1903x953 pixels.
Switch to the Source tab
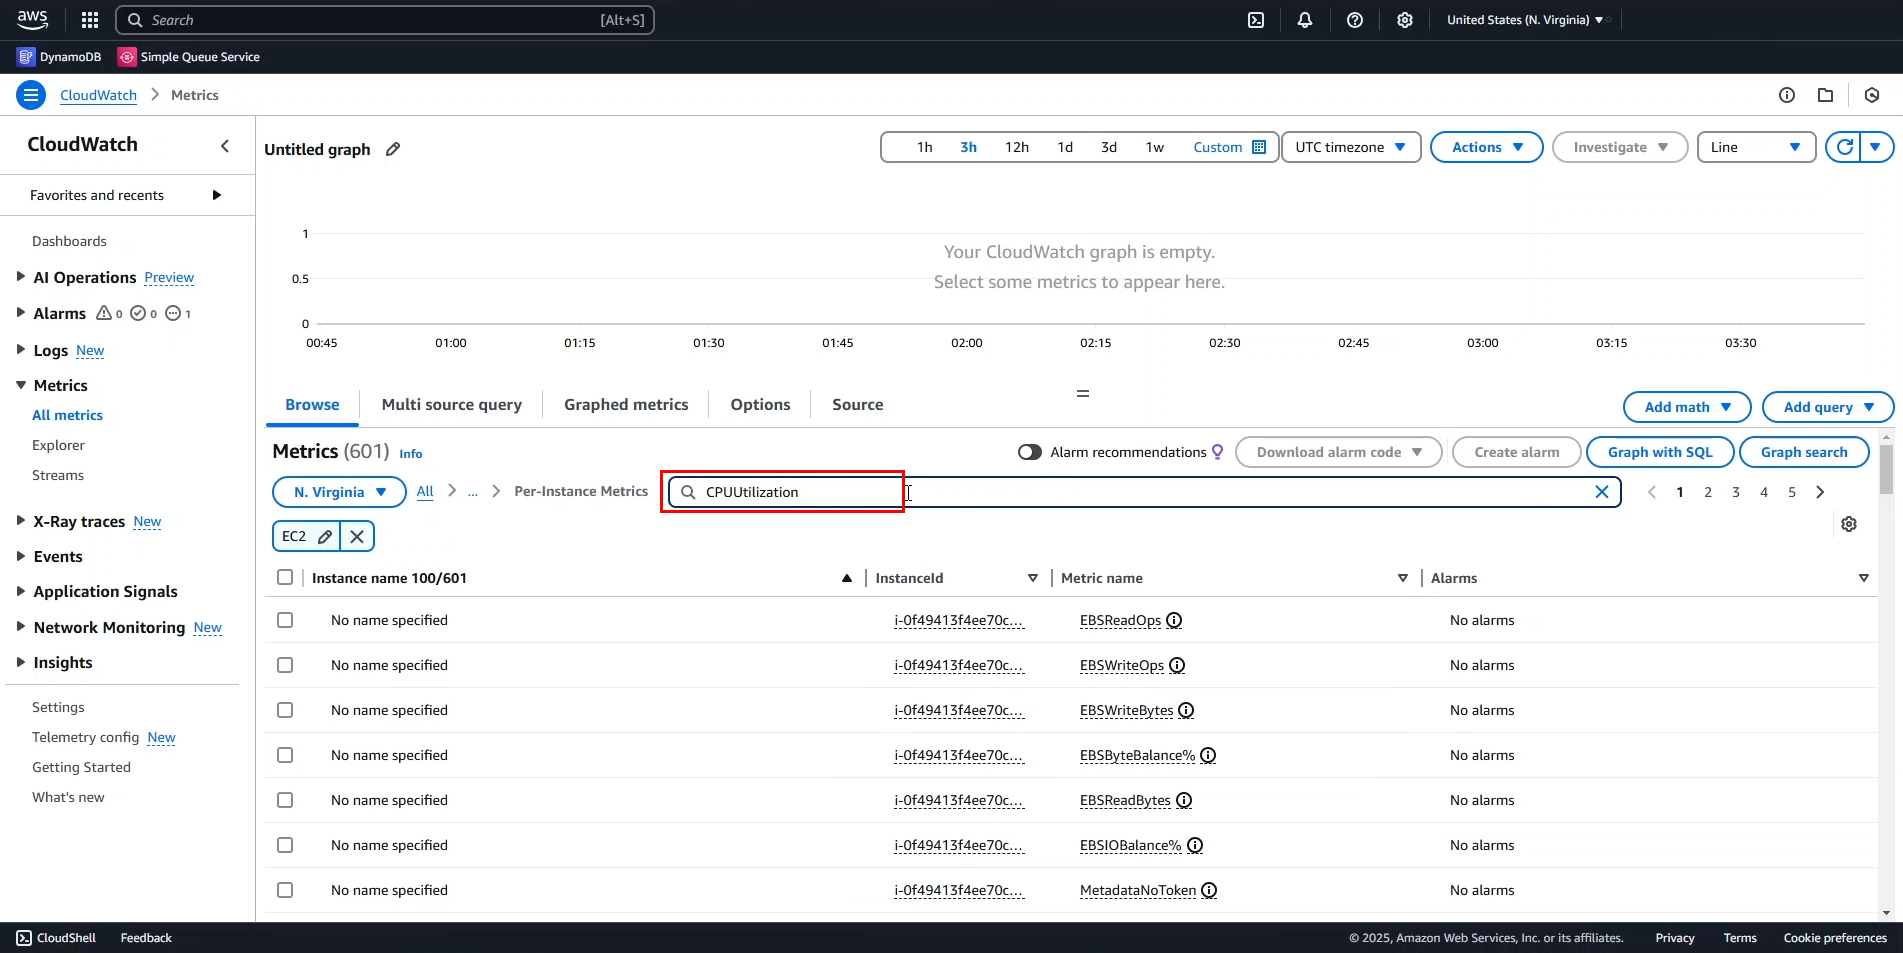(857, 405)
